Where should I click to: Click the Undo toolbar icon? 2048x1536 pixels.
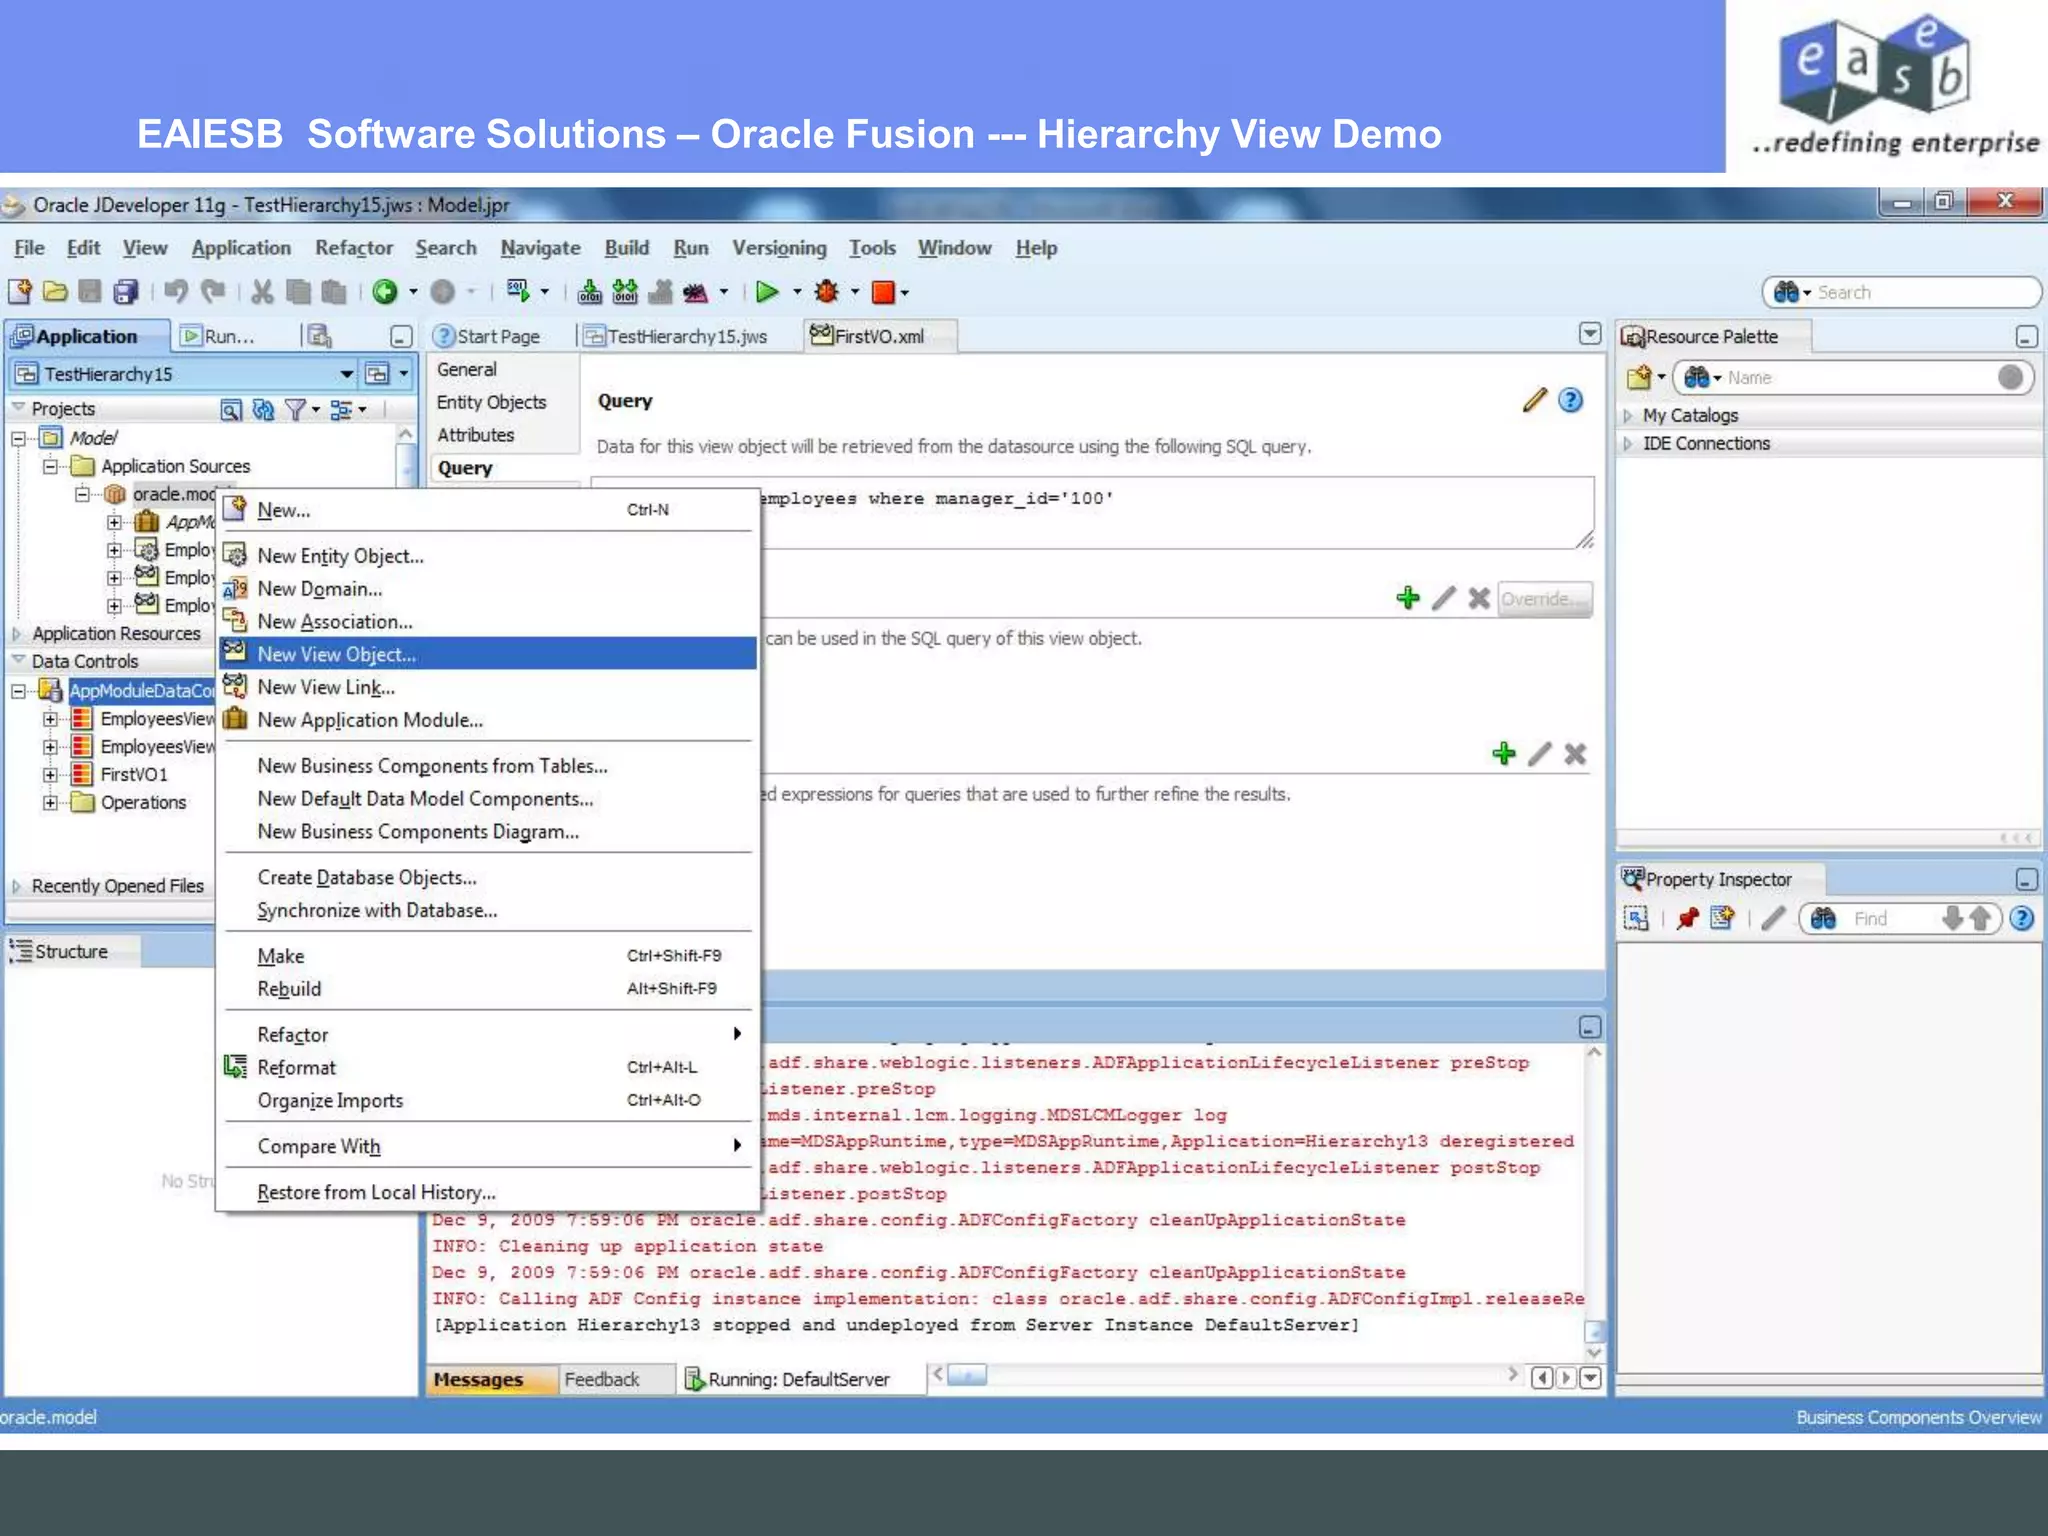tap(176, 291)
